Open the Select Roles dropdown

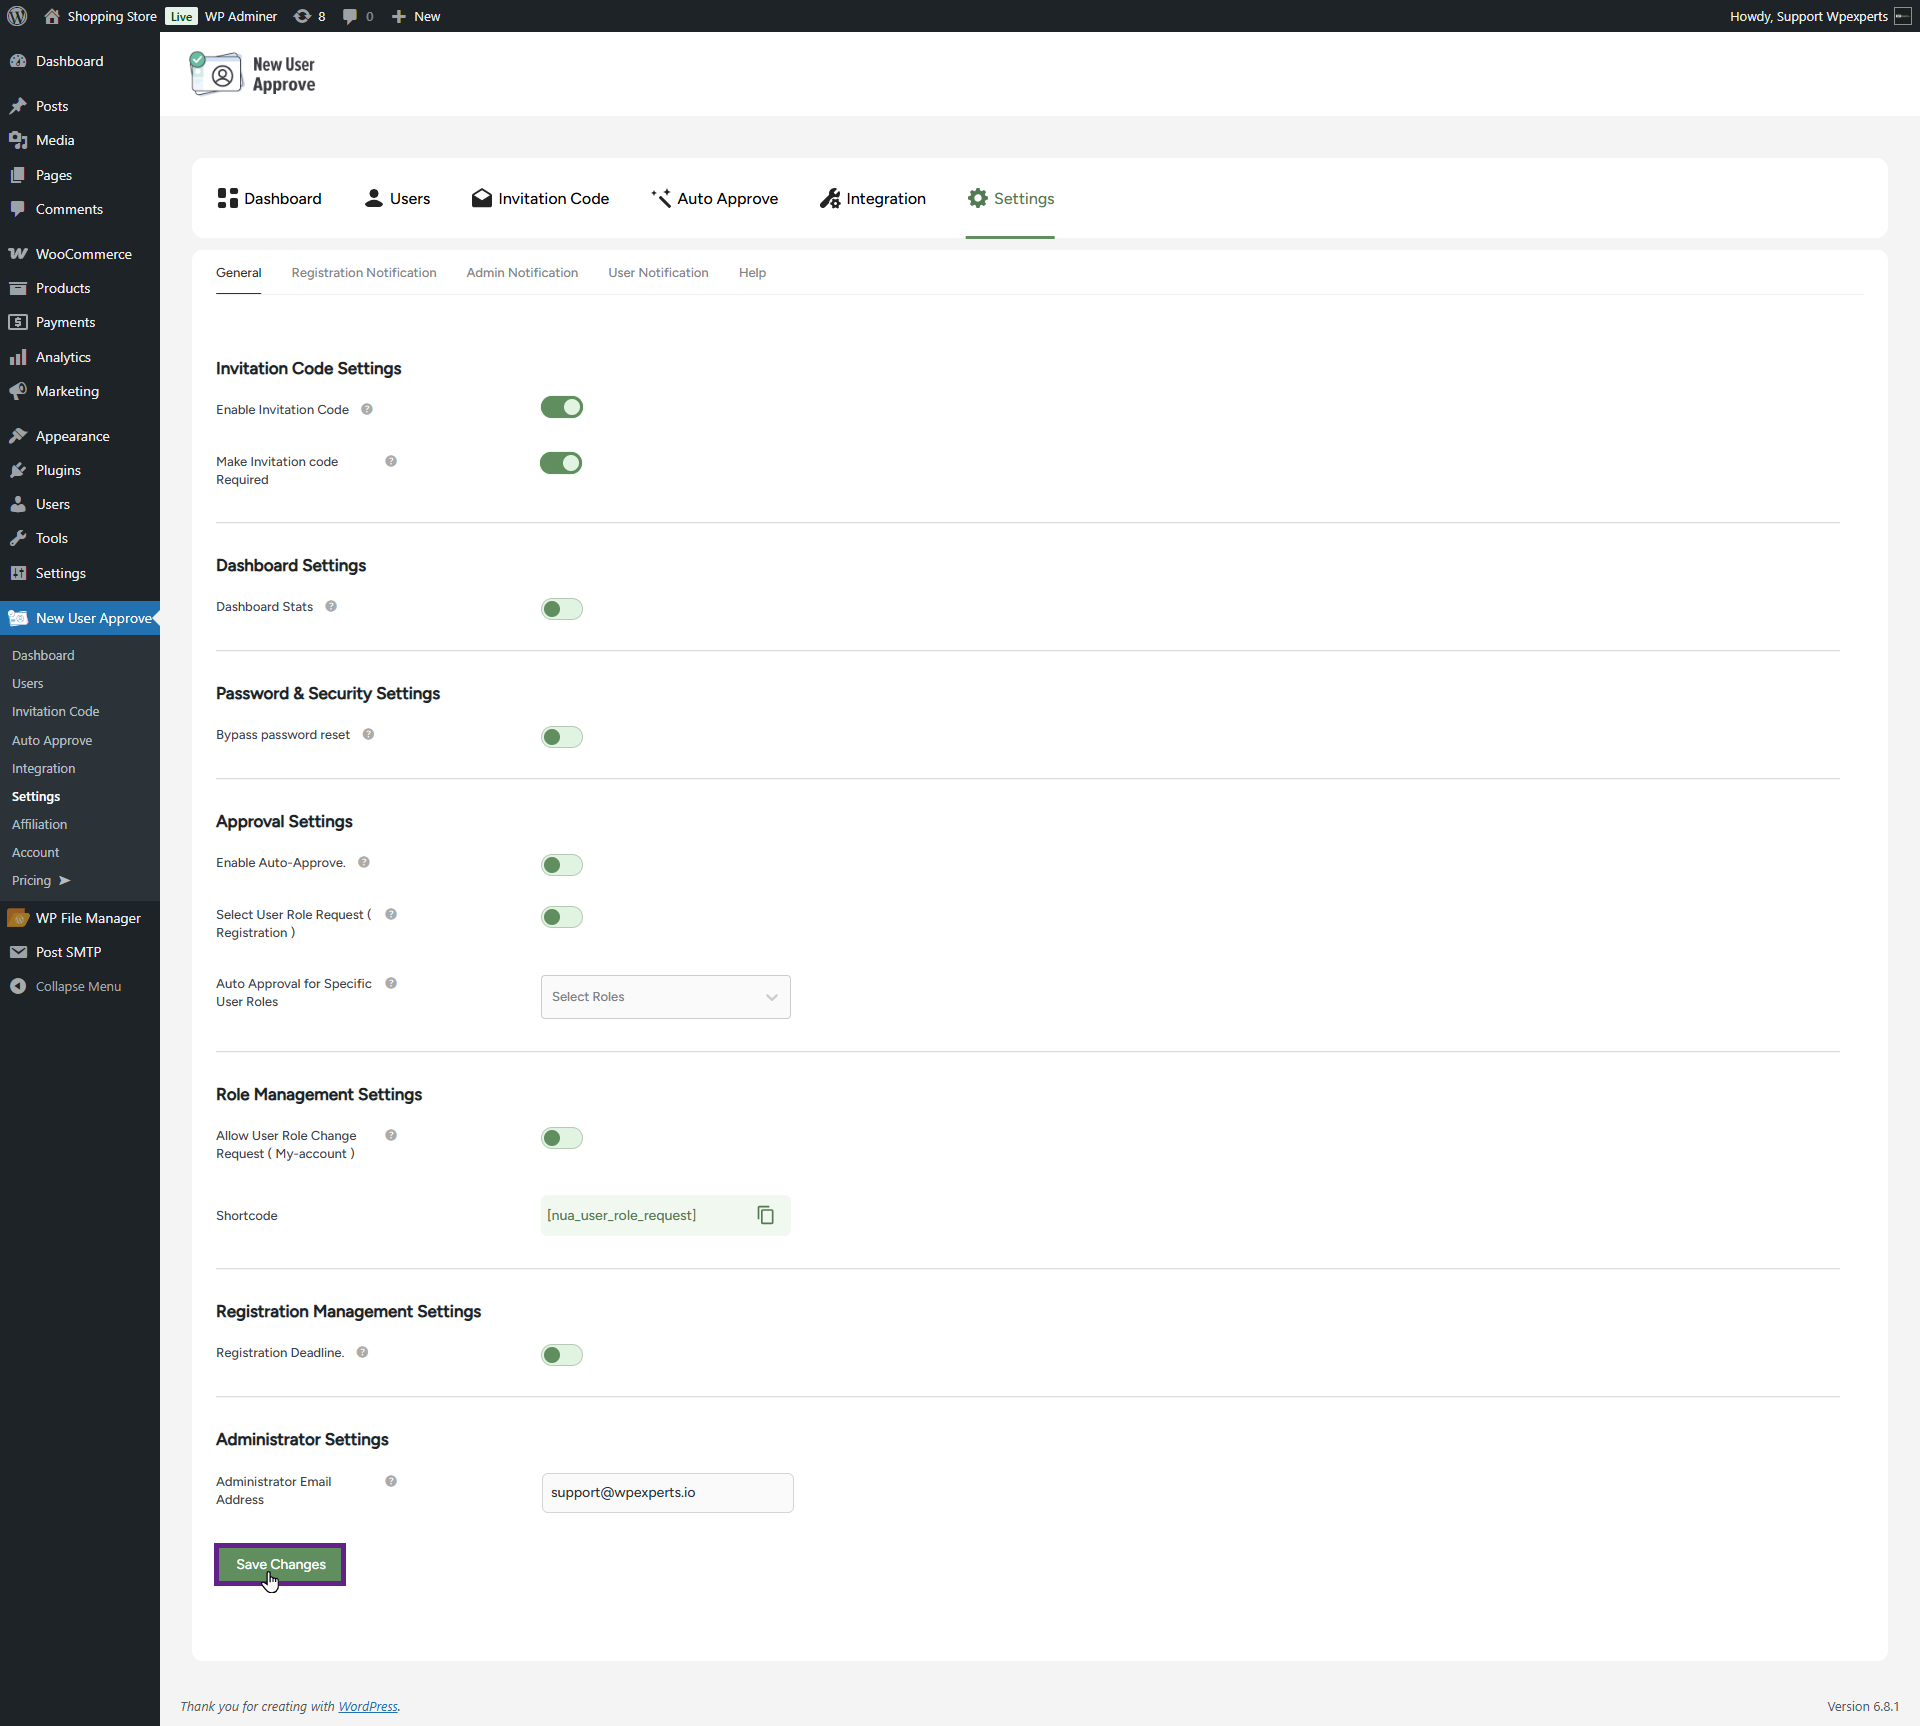(665, 997)
